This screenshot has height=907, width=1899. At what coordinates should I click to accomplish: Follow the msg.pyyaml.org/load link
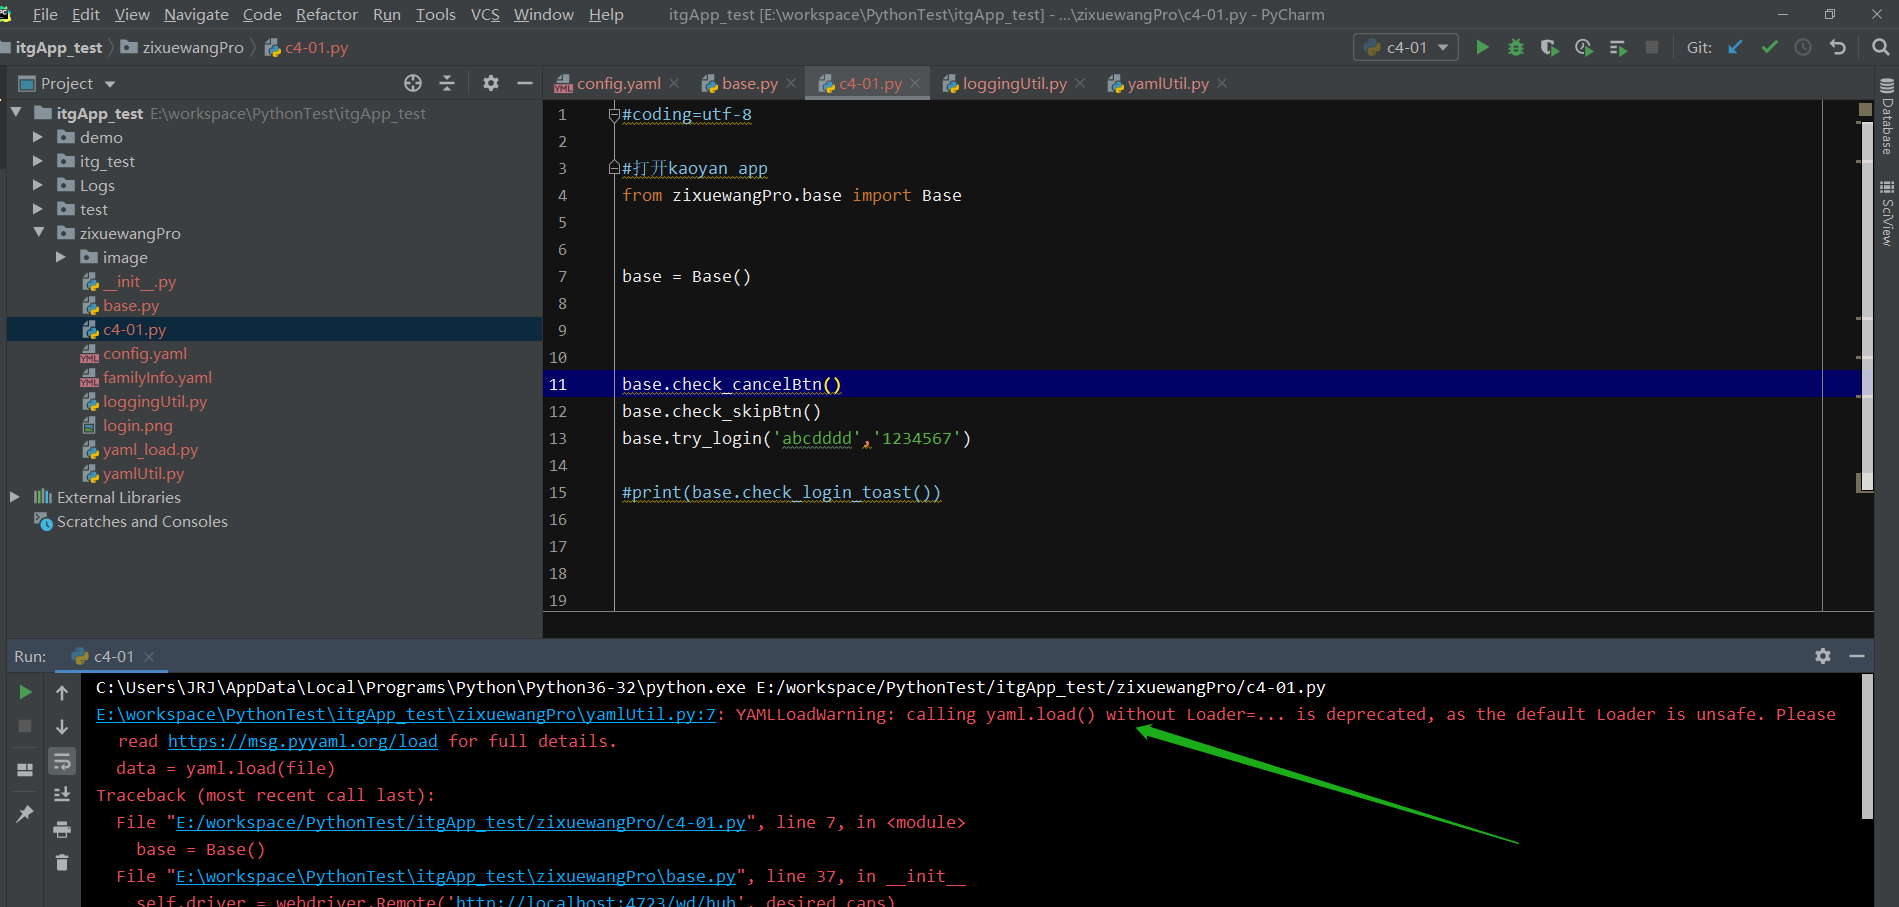click(x=303, y=741)
